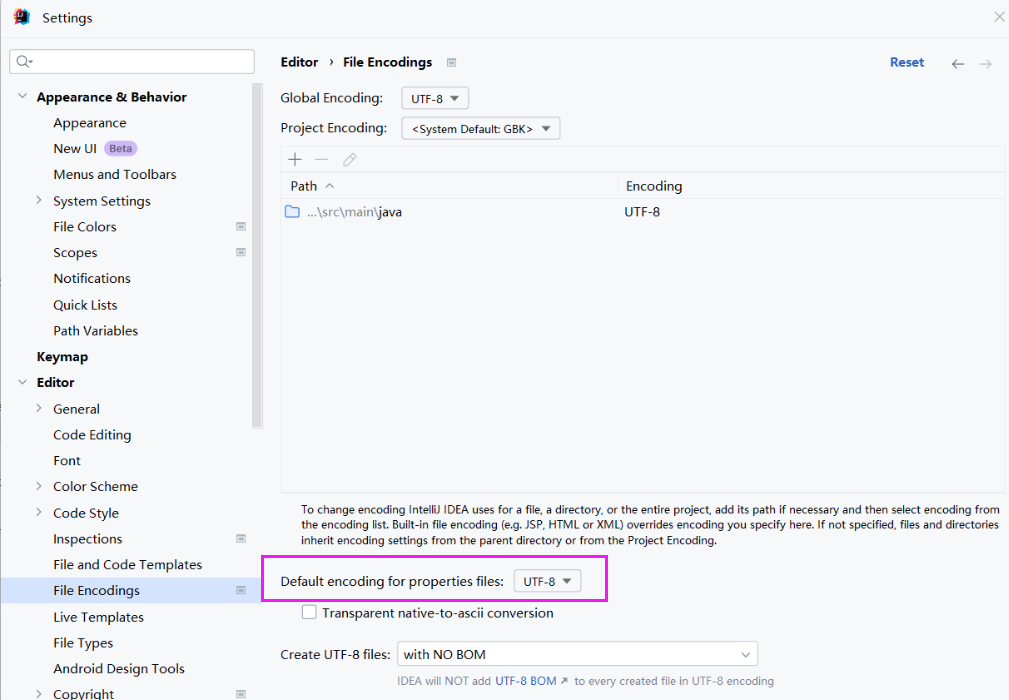This screenshot has height=700, width=1009.
Task: Open Notifications settings
Action: pos(92,279)
